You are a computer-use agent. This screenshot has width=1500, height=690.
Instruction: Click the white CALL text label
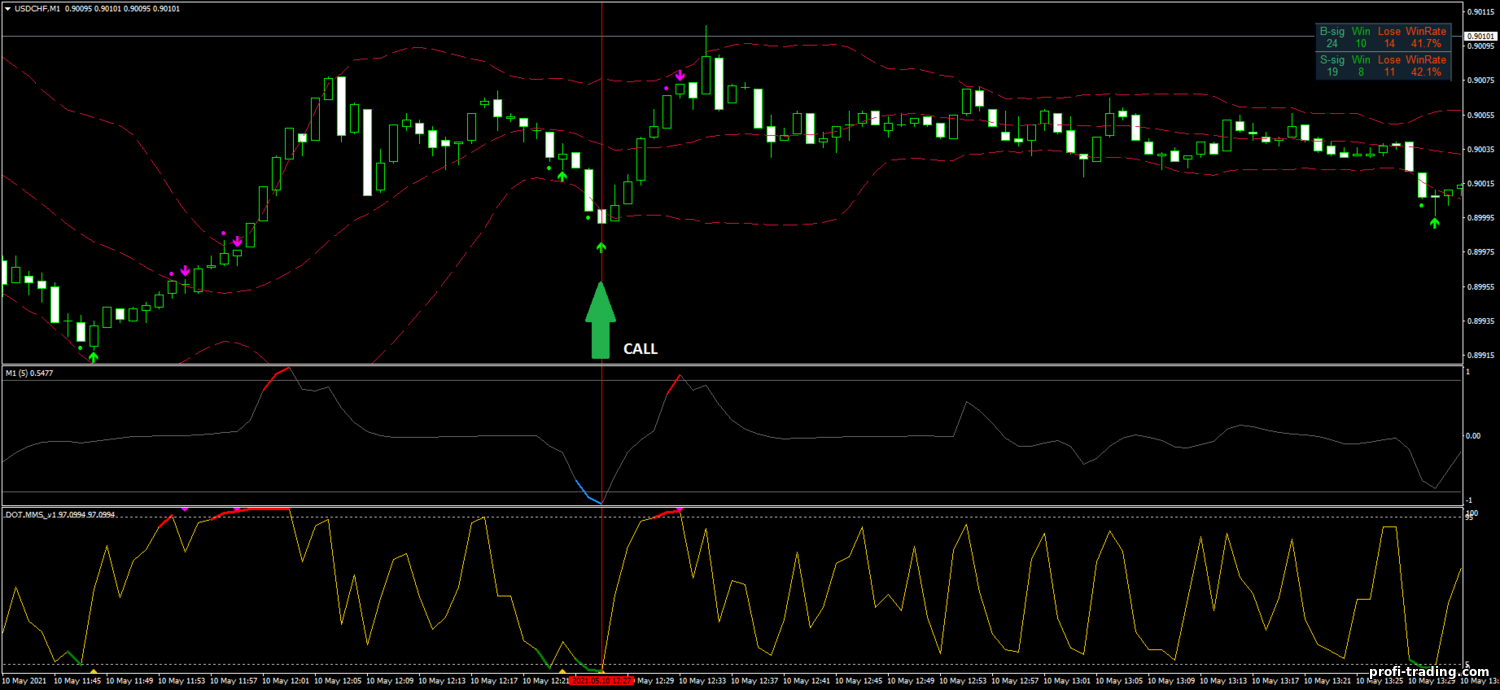pyautogui.click(x=640, y=349)
